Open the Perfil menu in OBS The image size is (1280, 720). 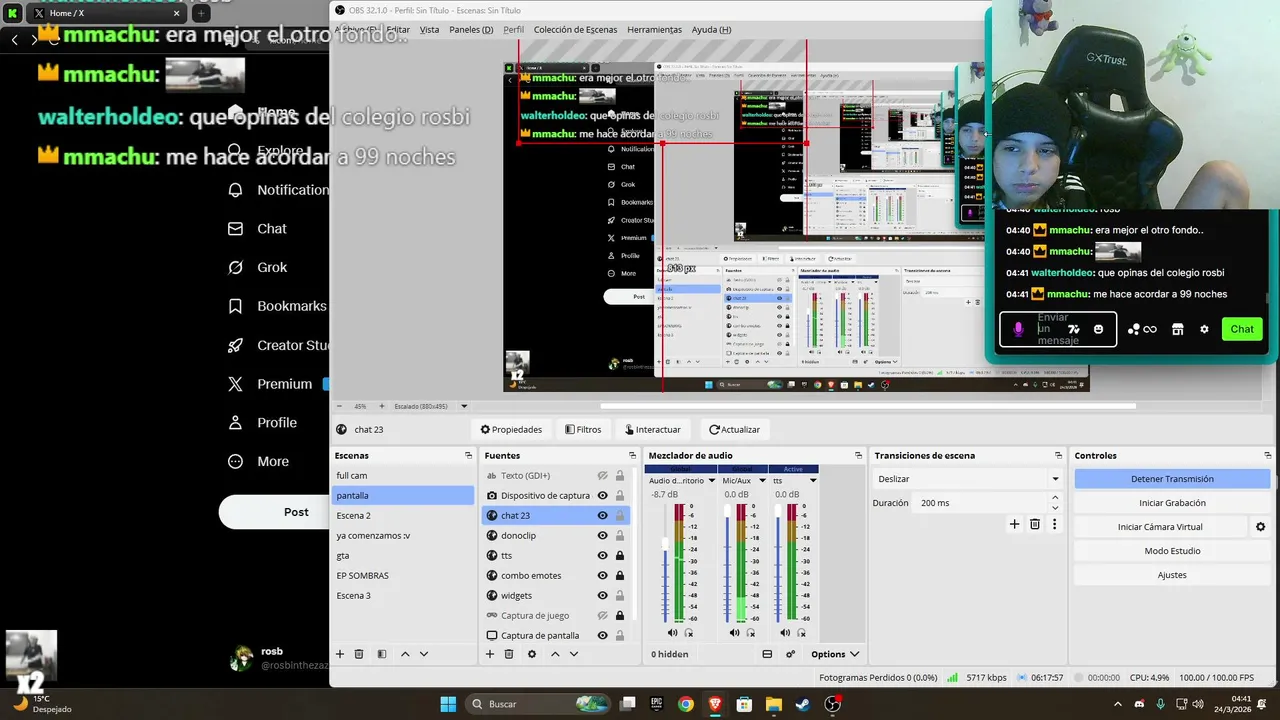click(513, 30)
